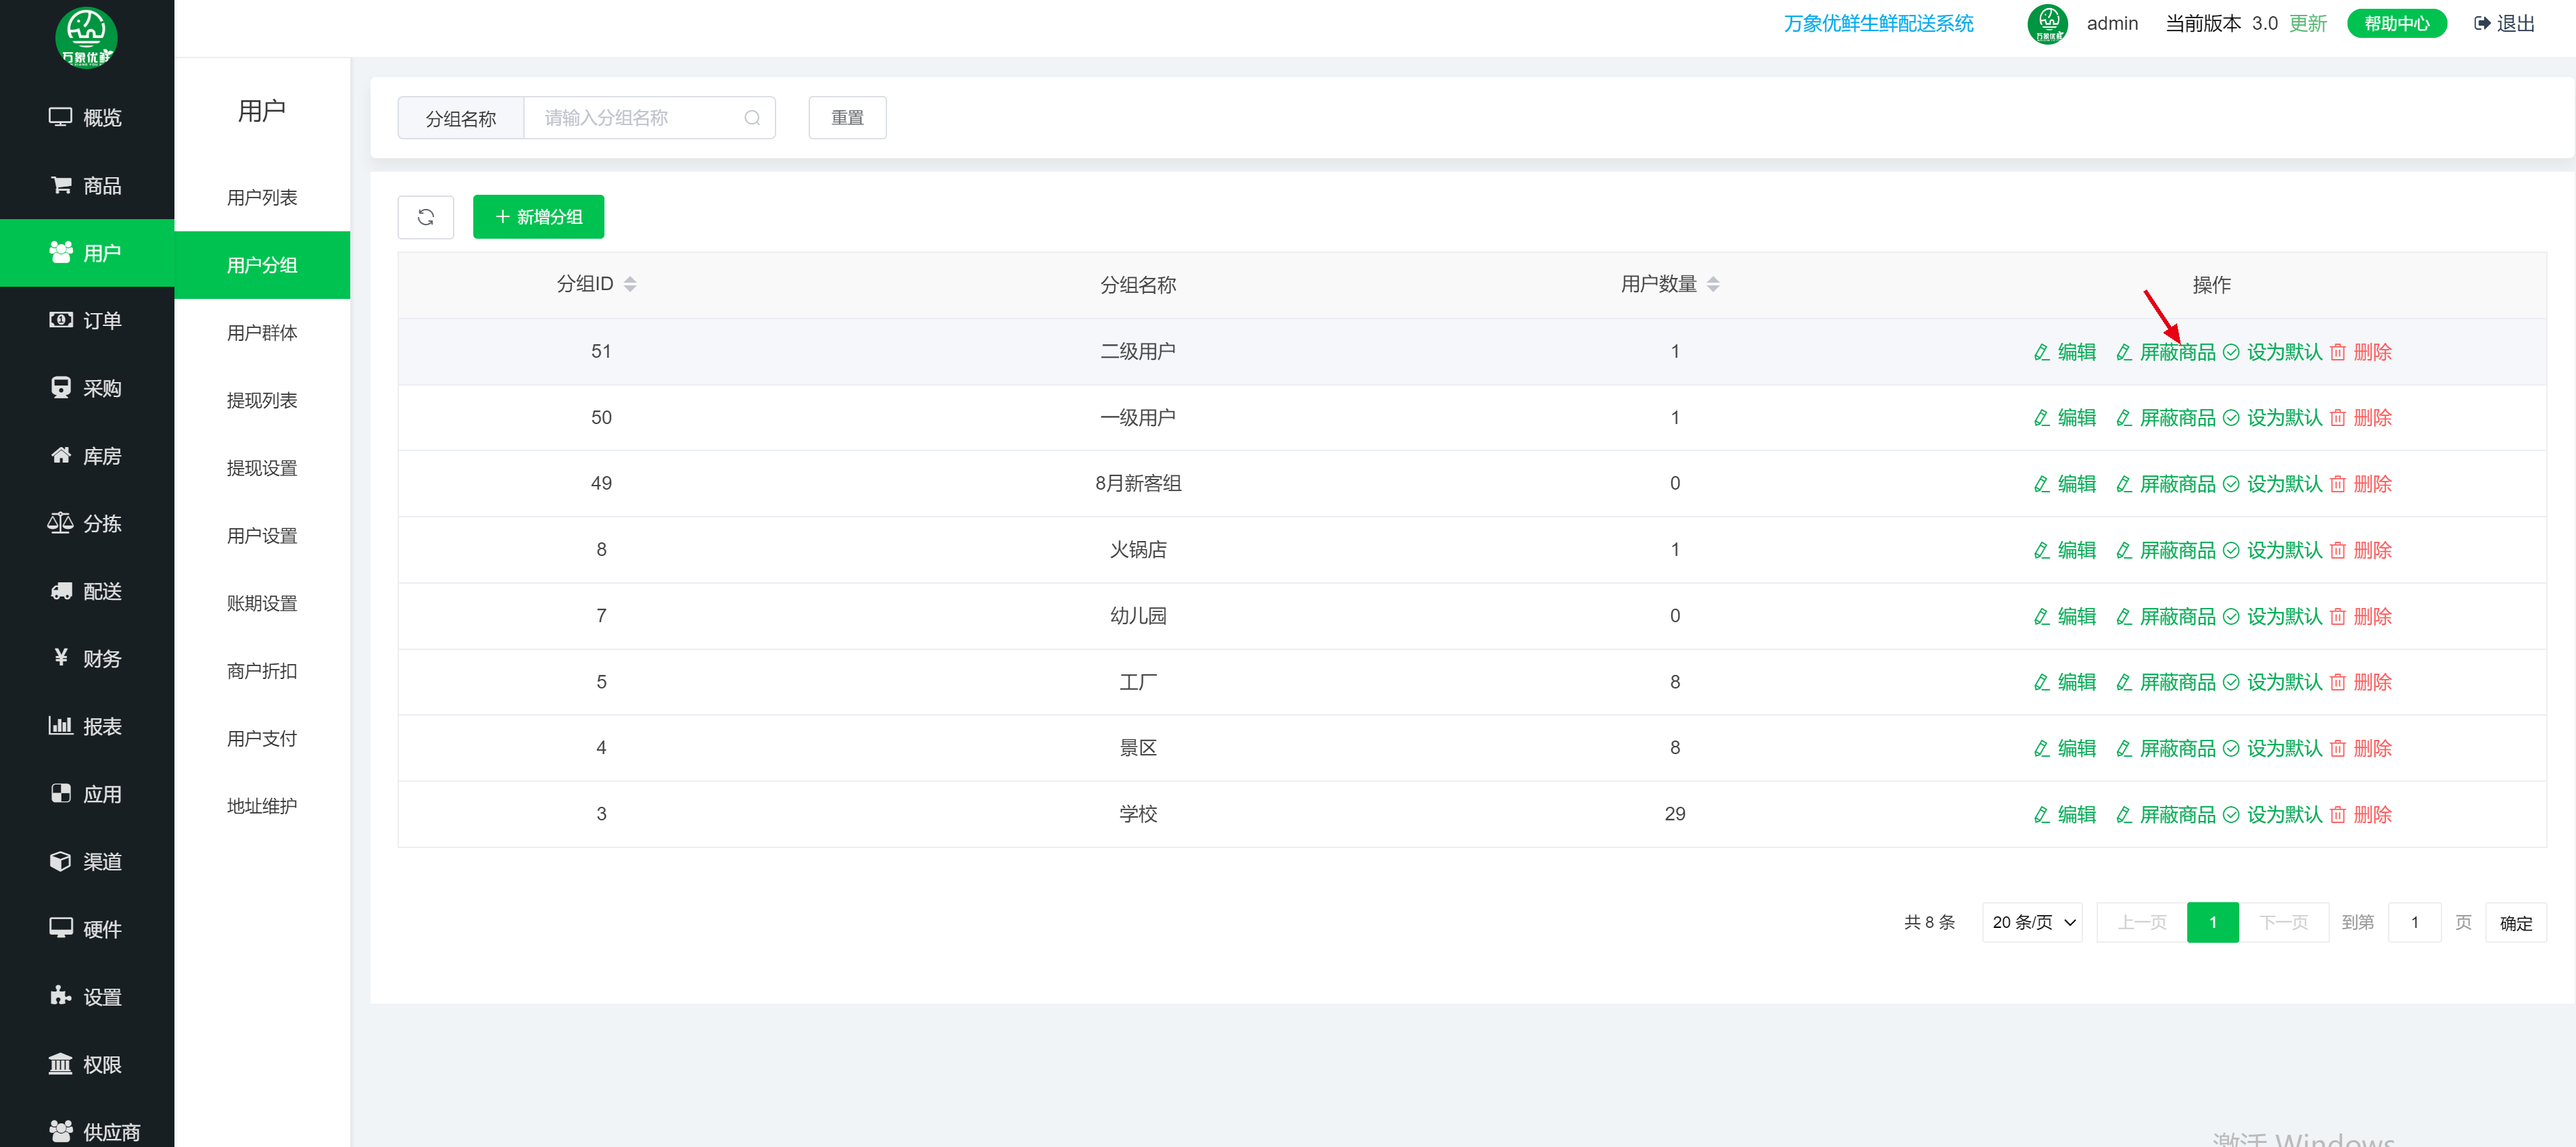The image size is (2576, 1147).
Task: Open 用户设置 submenu item
Action: click(x=262, y=535)
